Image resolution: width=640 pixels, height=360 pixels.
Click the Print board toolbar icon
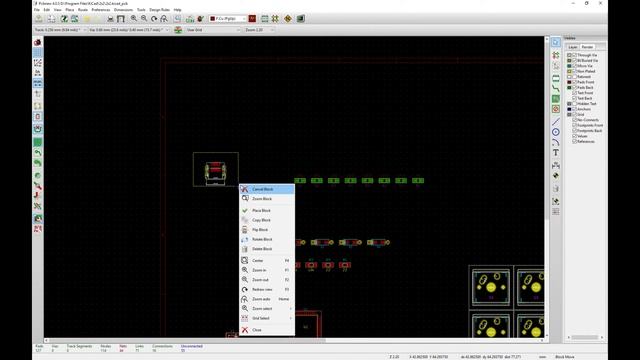pyautogui.click(x=110, y=19)
